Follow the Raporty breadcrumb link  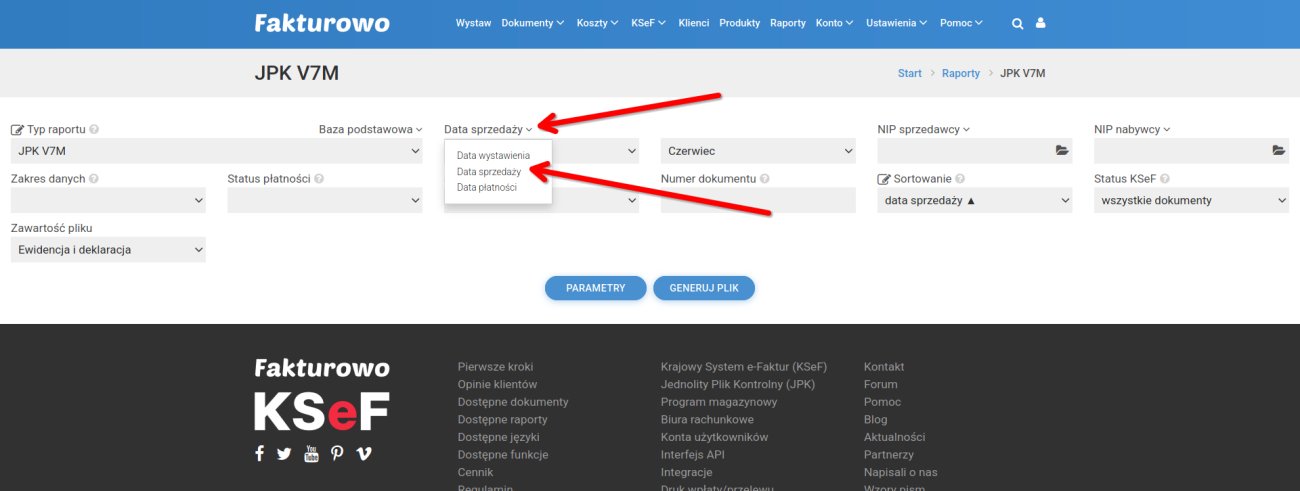coord(961,73)
